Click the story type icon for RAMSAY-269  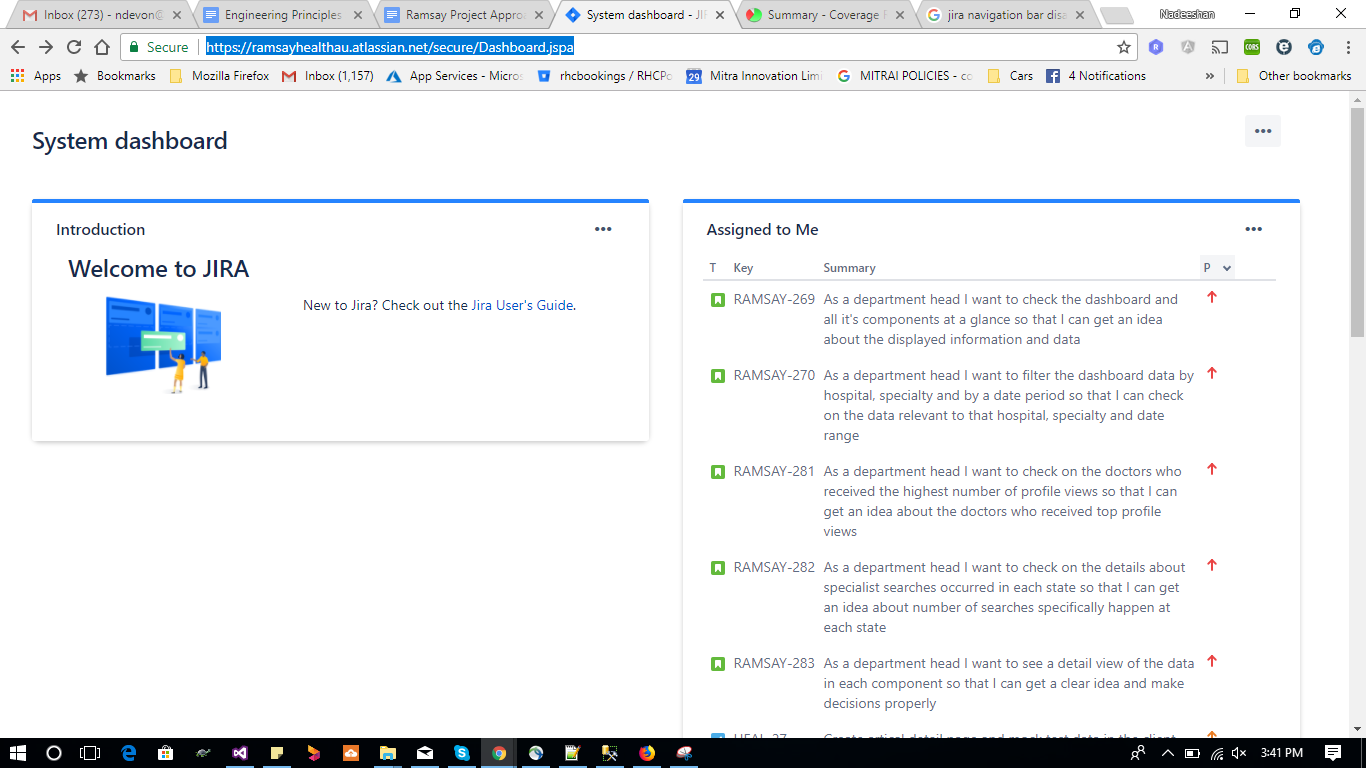[717, 300]
